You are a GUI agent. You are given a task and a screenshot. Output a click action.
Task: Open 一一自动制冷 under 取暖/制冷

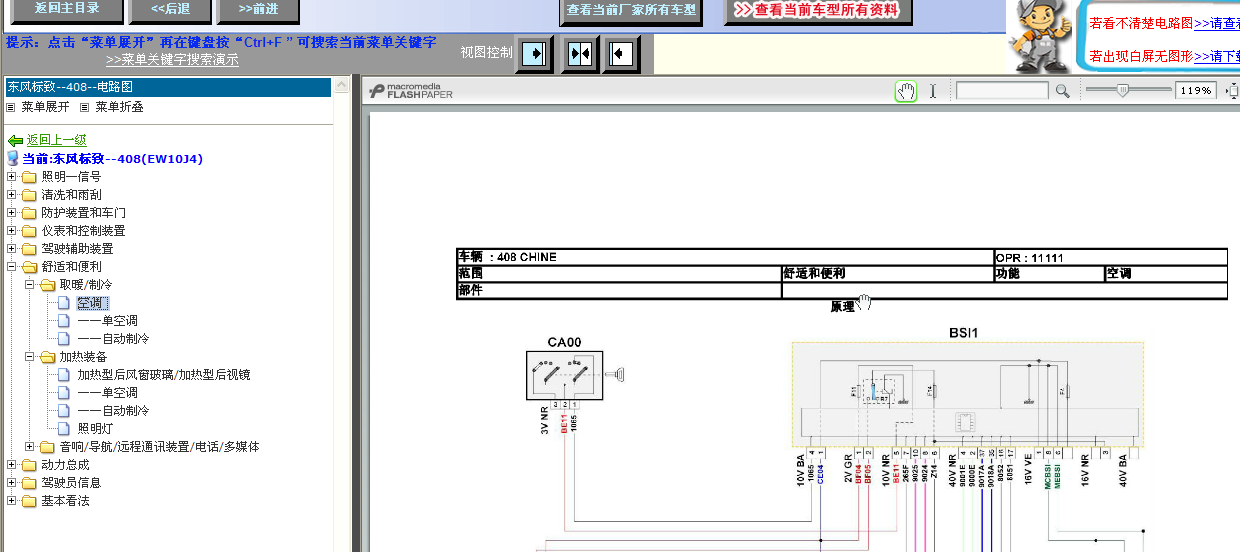coord(113,339)
